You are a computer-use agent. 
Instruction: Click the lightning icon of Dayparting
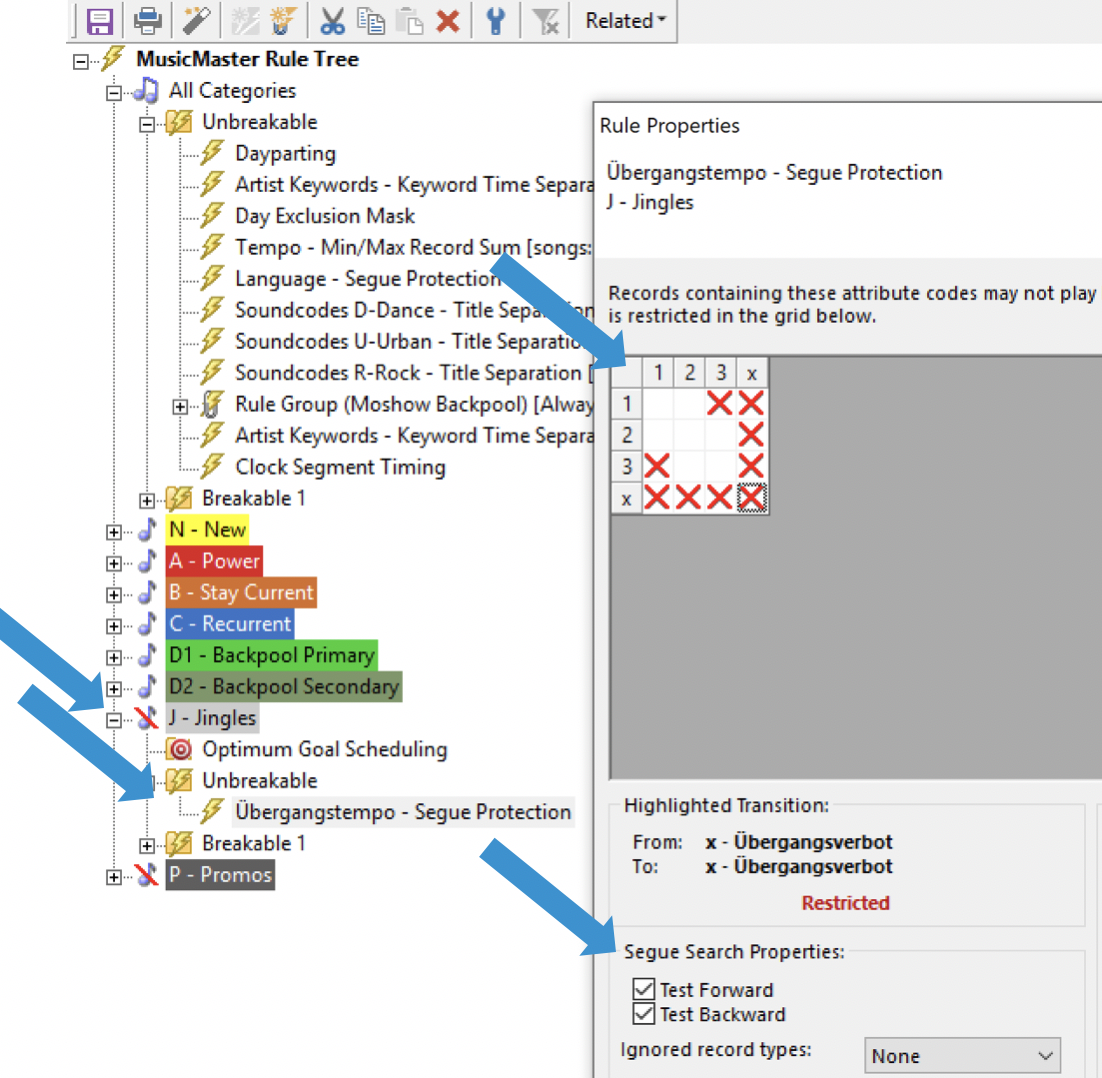click(212, 152)
